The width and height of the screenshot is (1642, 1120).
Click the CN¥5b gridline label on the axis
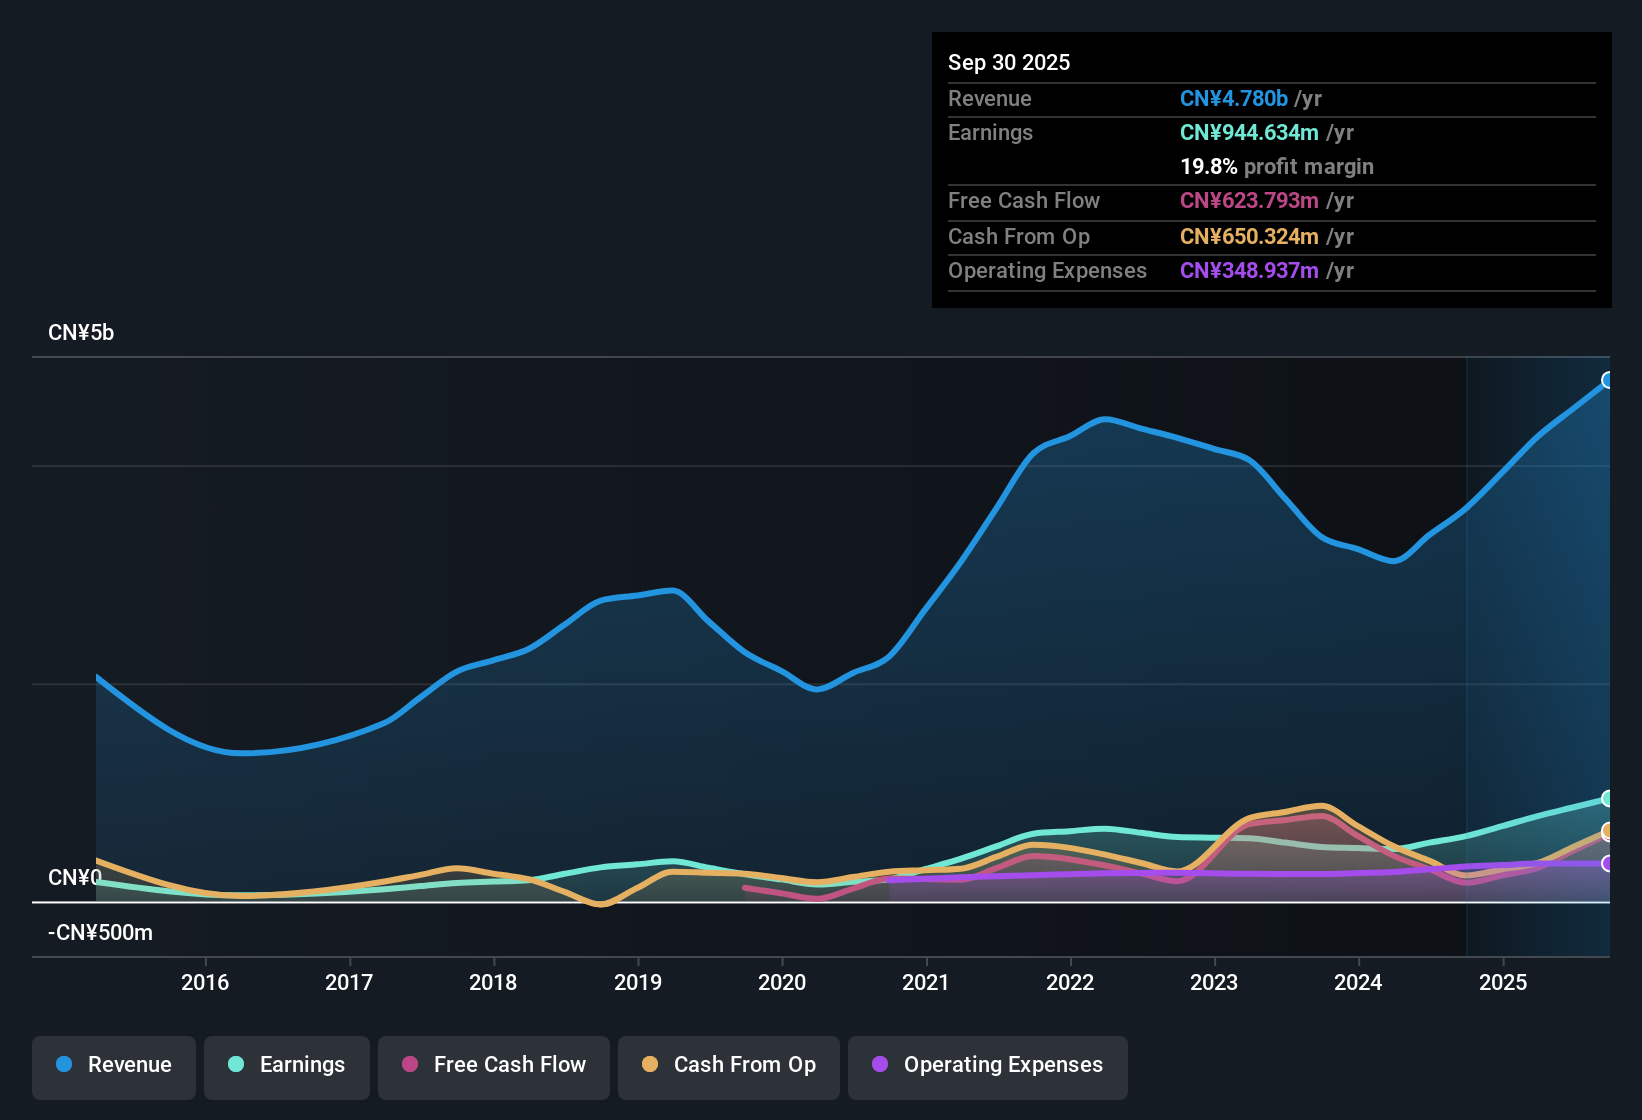tap(81, 332)
